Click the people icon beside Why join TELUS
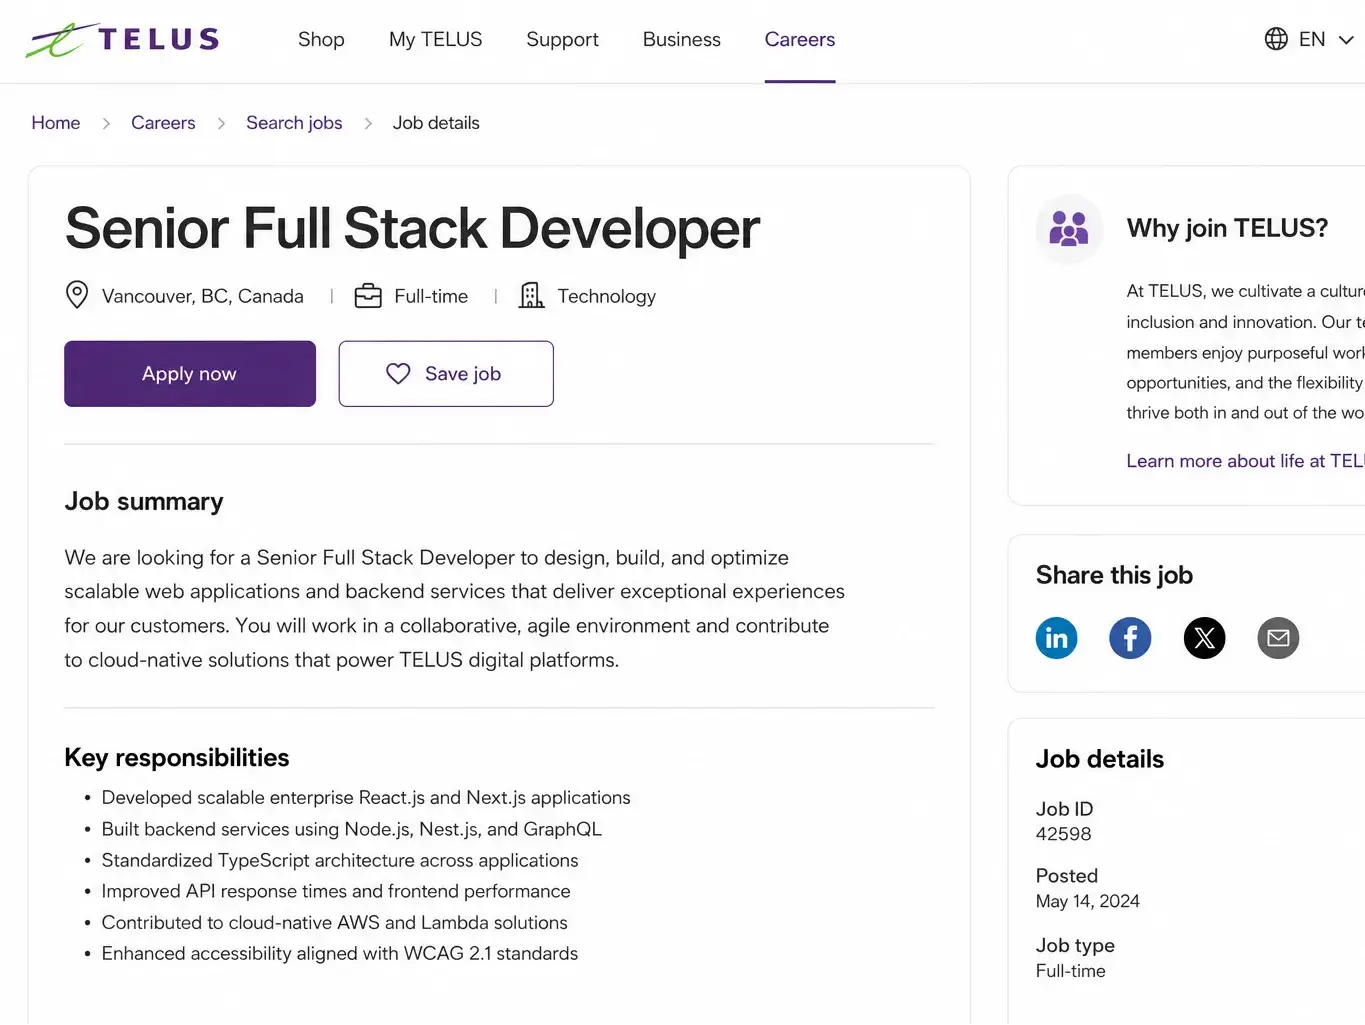Screen dimensions: 1365x1025 (x=1069, y=229)
